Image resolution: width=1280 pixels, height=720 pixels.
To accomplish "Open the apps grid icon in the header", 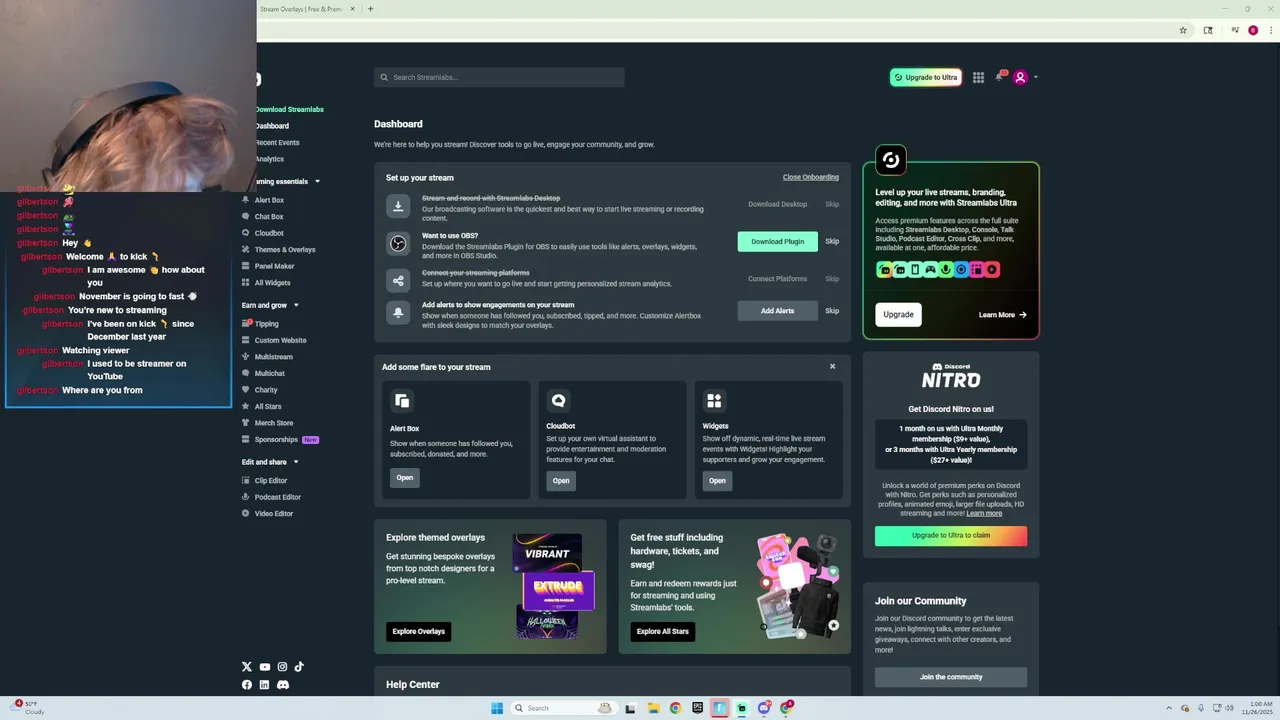I will point(978,77).
